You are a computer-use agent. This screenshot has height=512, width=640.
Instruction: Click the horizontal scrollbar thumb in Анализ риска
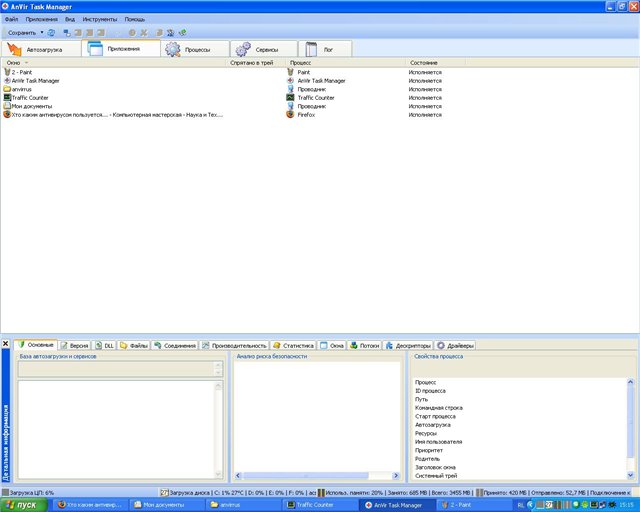pos(306,476)
